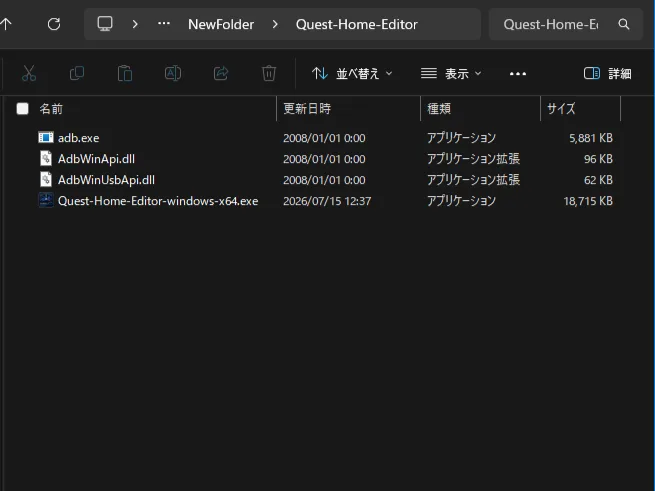Viewport: 655px width, 491px height.
Task: Select the Quest-Home-Editor-windows-x64.exe file
Action: 158,201
